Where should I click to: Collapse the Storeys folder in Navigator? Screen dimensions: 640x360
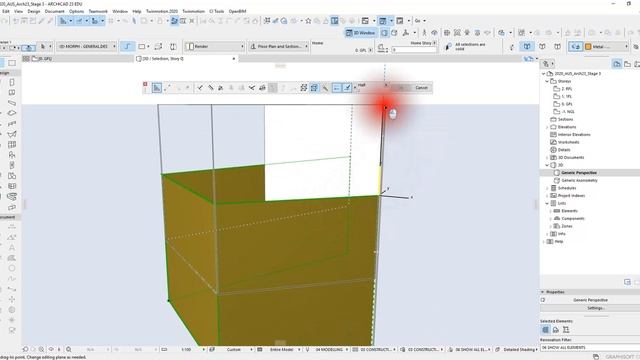pos(547,81)
